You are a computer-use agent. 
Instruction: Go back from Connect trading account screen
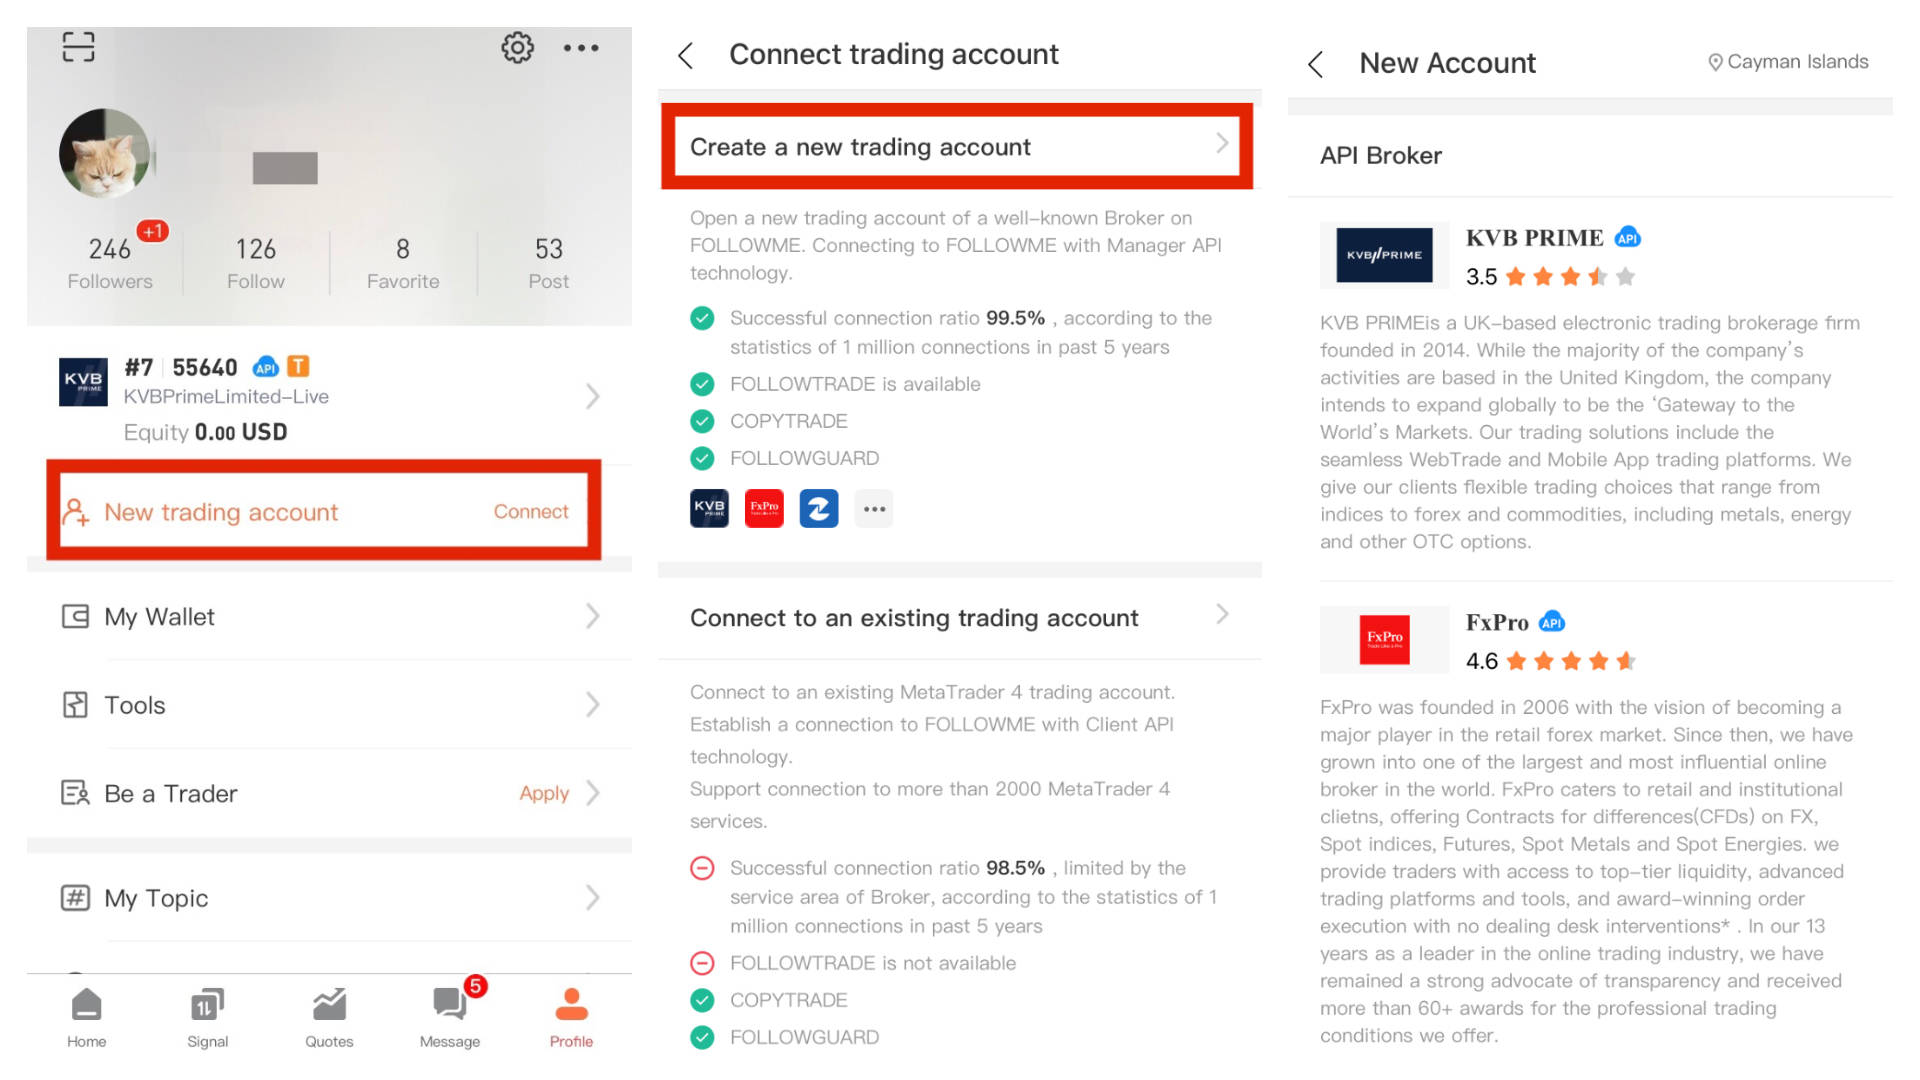coord(686,55)
